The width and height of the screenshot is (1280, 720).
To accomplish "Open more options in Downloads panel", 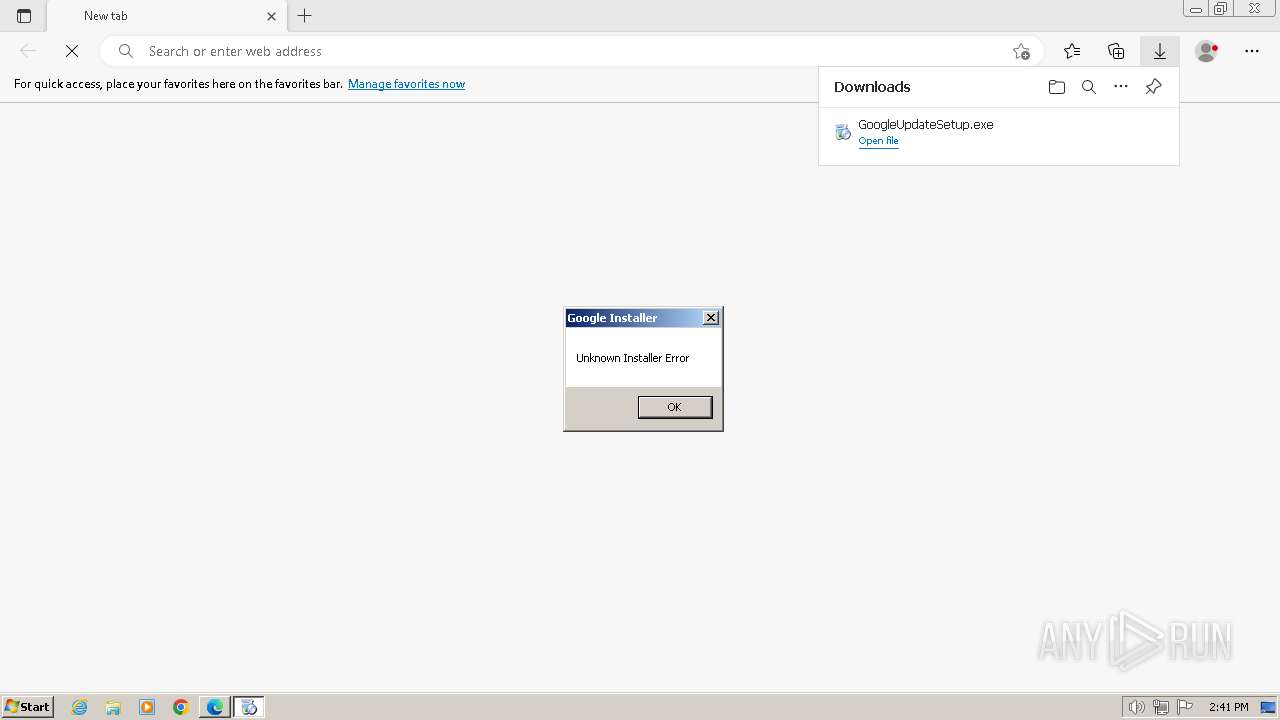I will click(x=1121, y=87).
